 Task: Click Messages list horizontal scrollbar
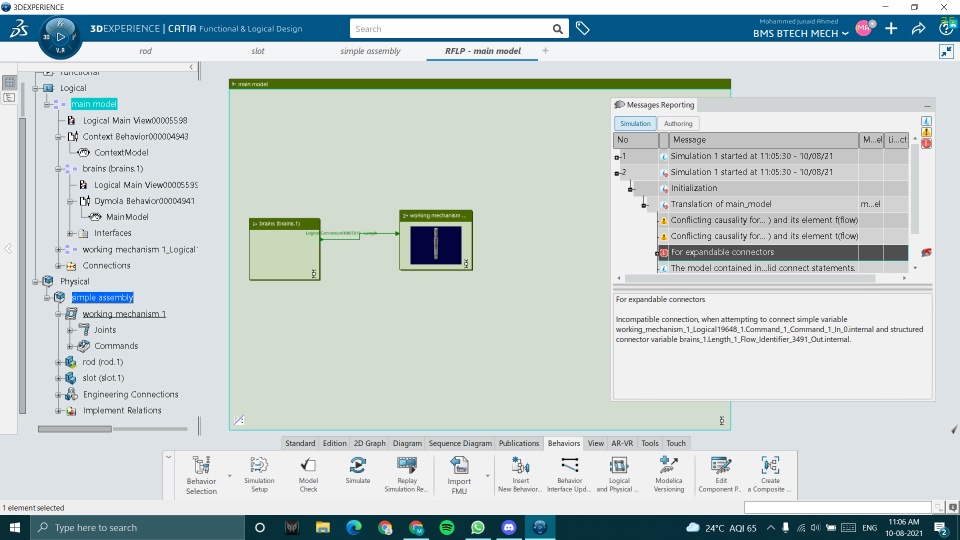pyautogui.click(x=750, y=279)
